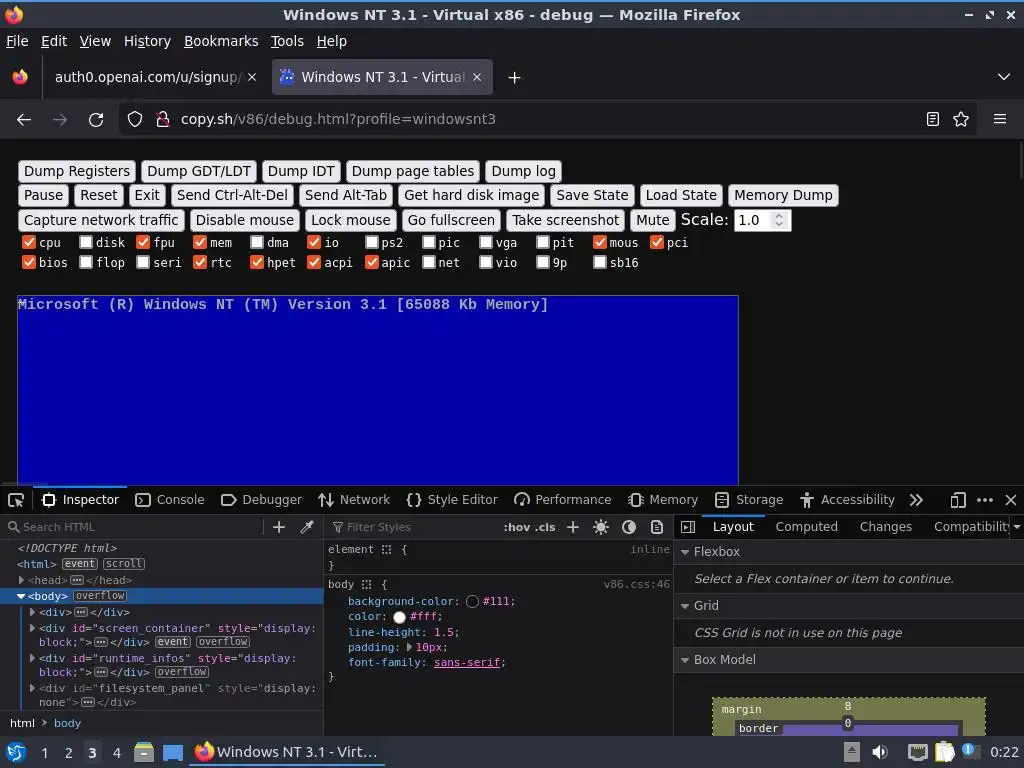Click the Dump Registers button

pos(77,171)
